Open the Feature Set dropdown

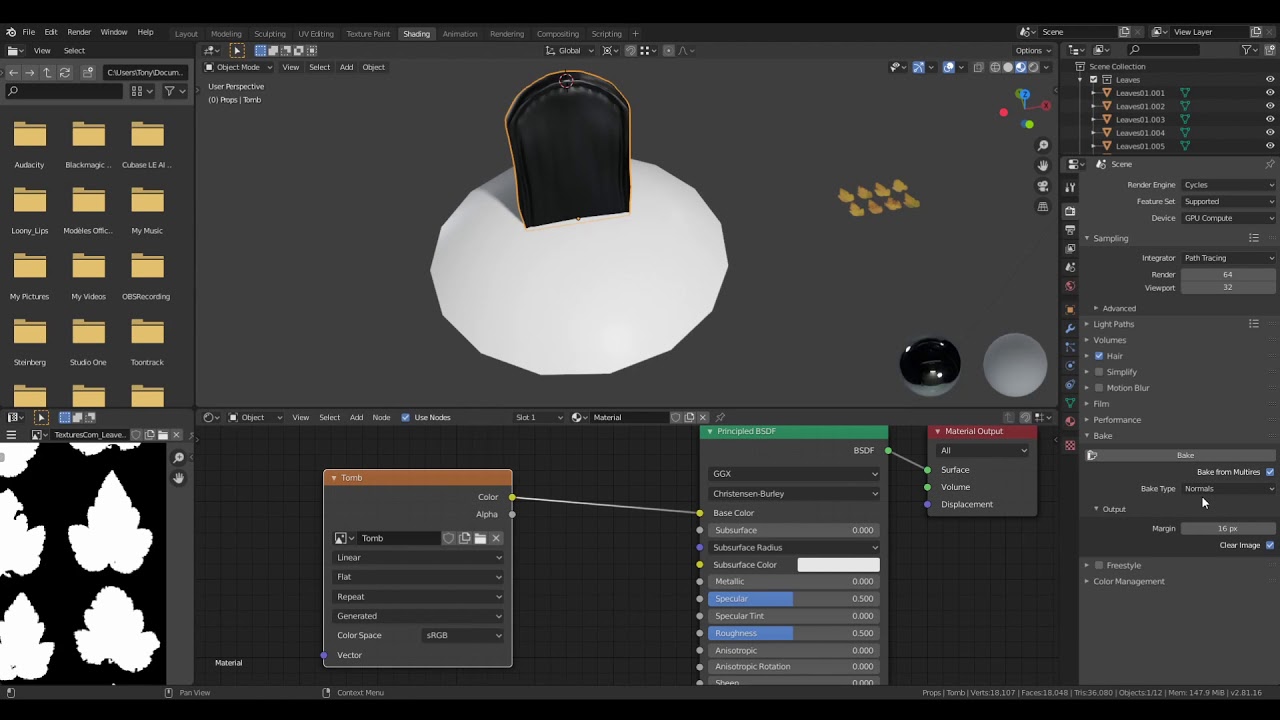(1229, 201)
